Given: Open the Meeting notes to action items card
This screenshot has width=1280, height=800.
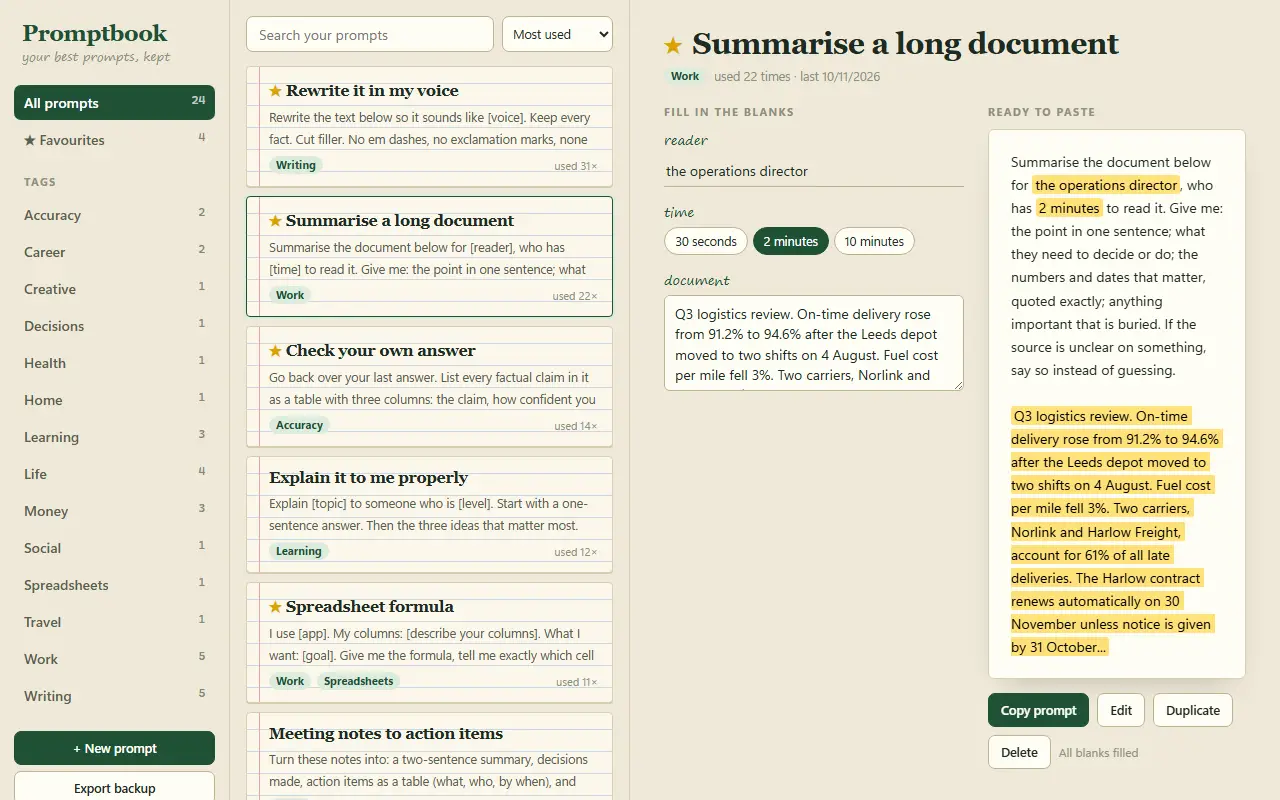Looking at the screenshot, I should 429,756.
